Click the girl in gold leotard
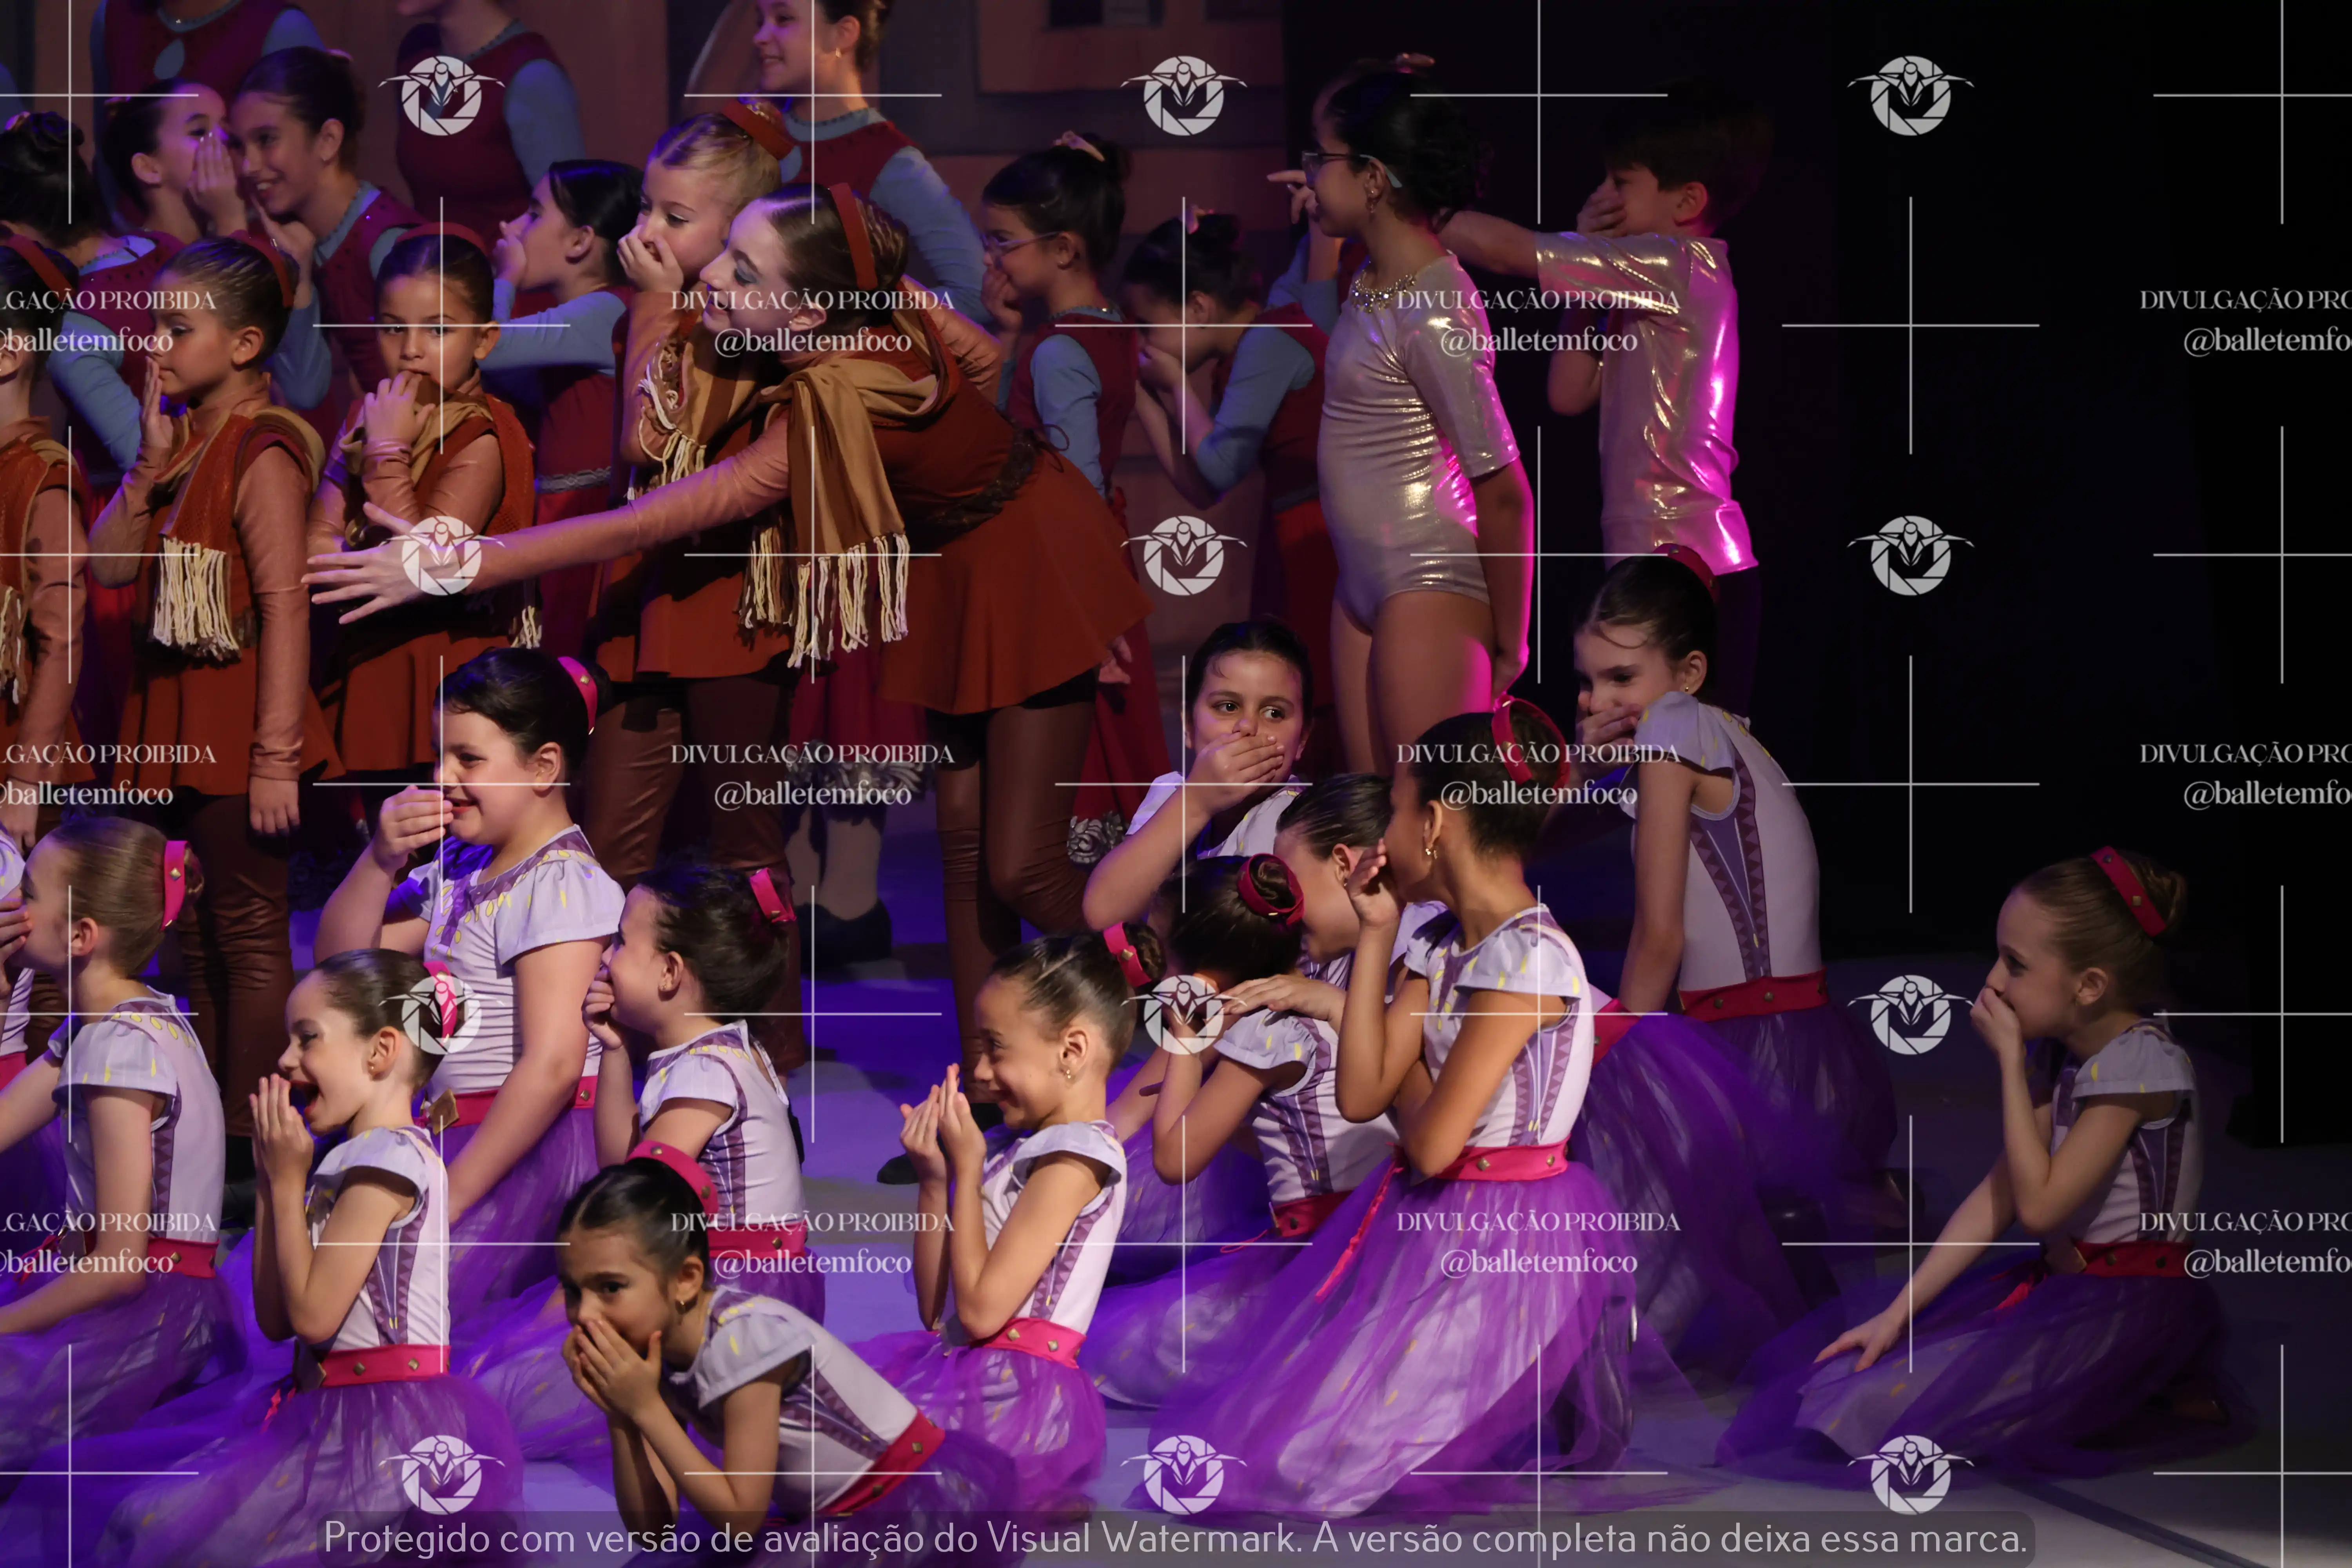 click(x=1410, y=440)
